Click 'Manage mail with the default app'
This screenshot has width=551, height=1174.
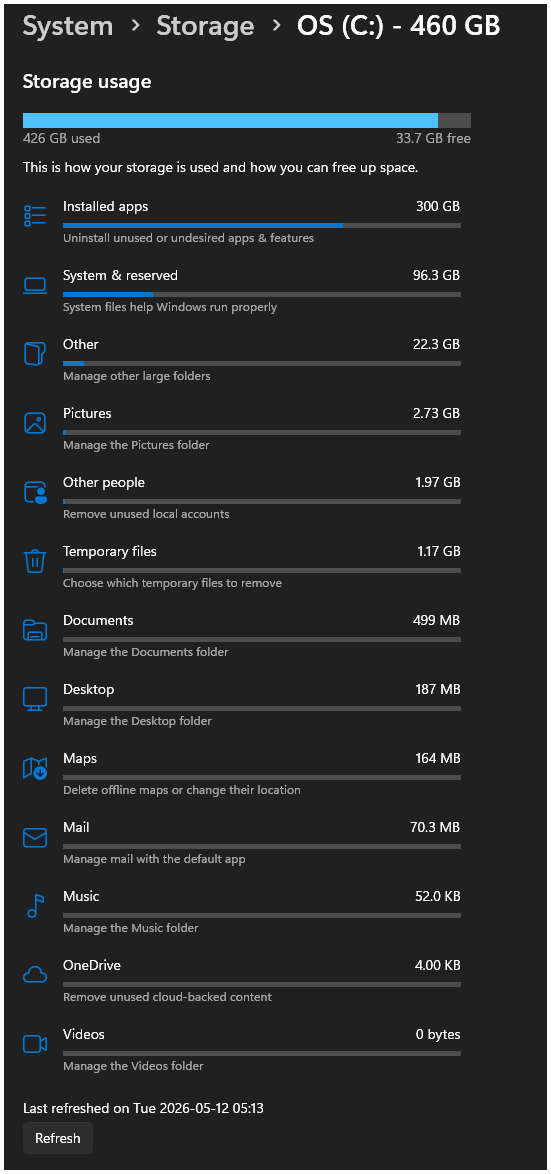point(154,859)
